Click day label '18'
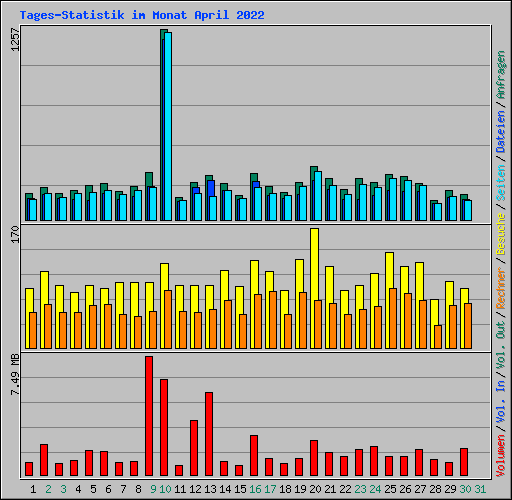 pyautogui.click(x=285, y=489)
